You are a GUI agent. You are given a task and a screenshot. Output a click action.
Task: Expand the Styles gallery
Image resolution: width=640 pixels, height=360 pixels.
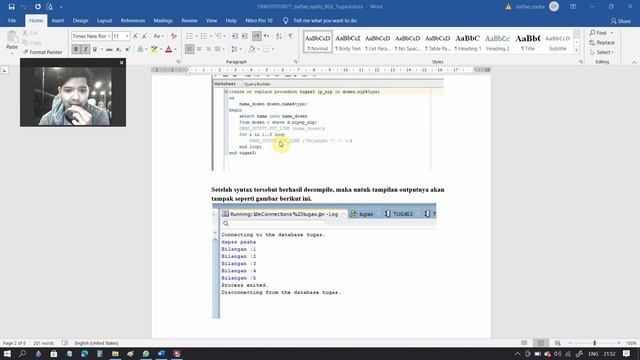click(x=576, y=50)
